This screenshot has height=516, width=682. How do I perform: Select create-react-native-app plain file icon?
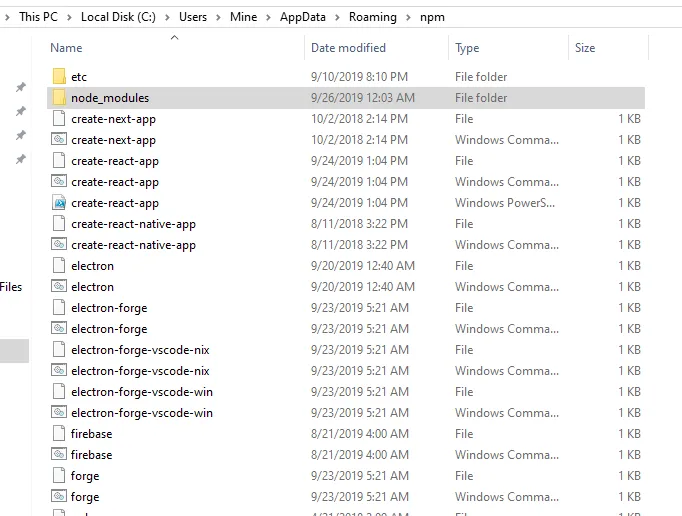click(59, 223)
